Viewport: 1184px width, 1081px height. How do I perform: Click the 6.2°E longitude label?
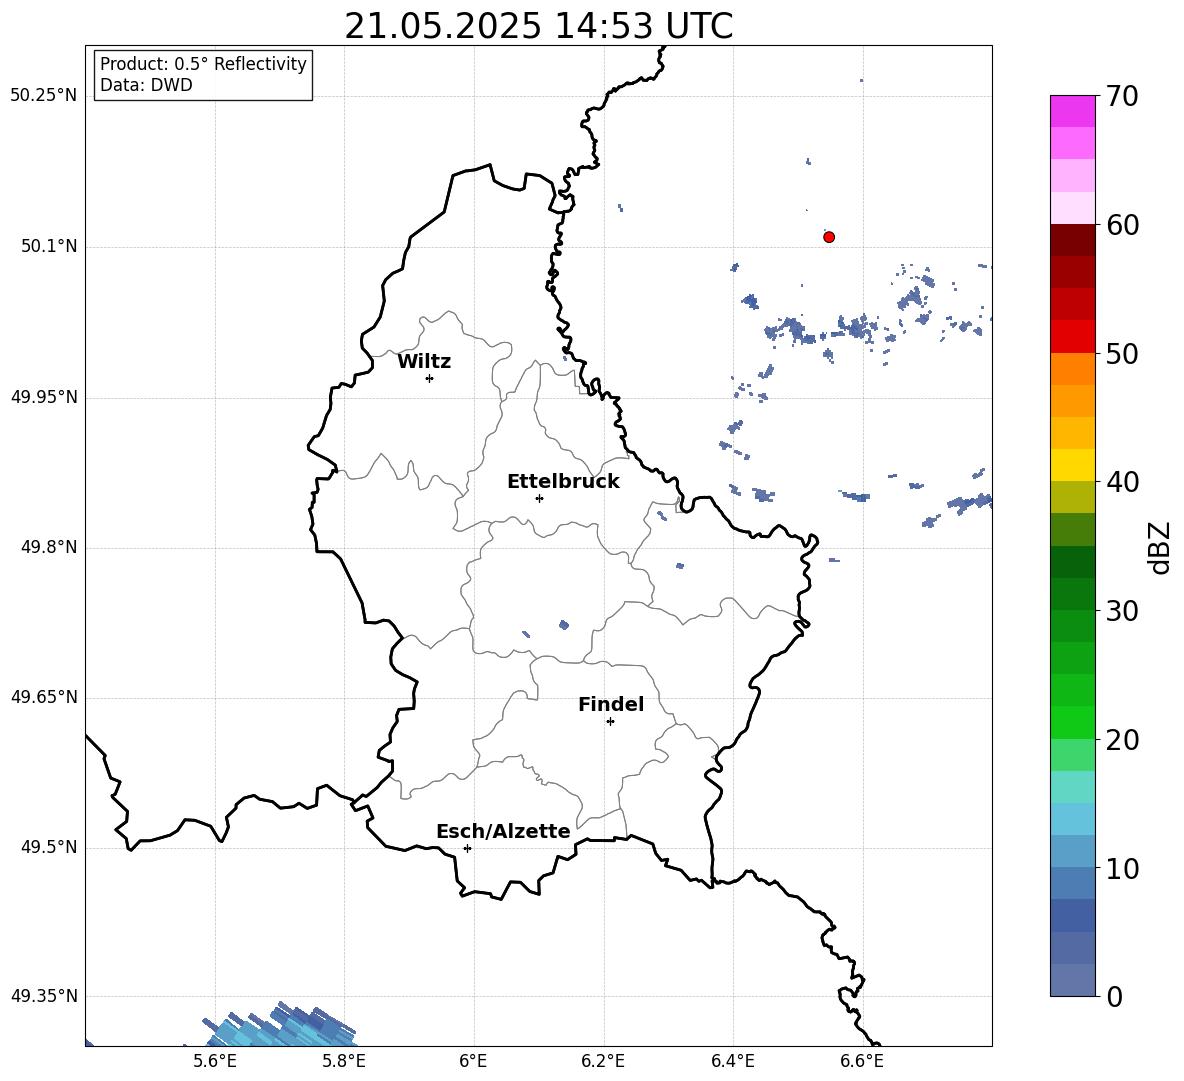603,1061
